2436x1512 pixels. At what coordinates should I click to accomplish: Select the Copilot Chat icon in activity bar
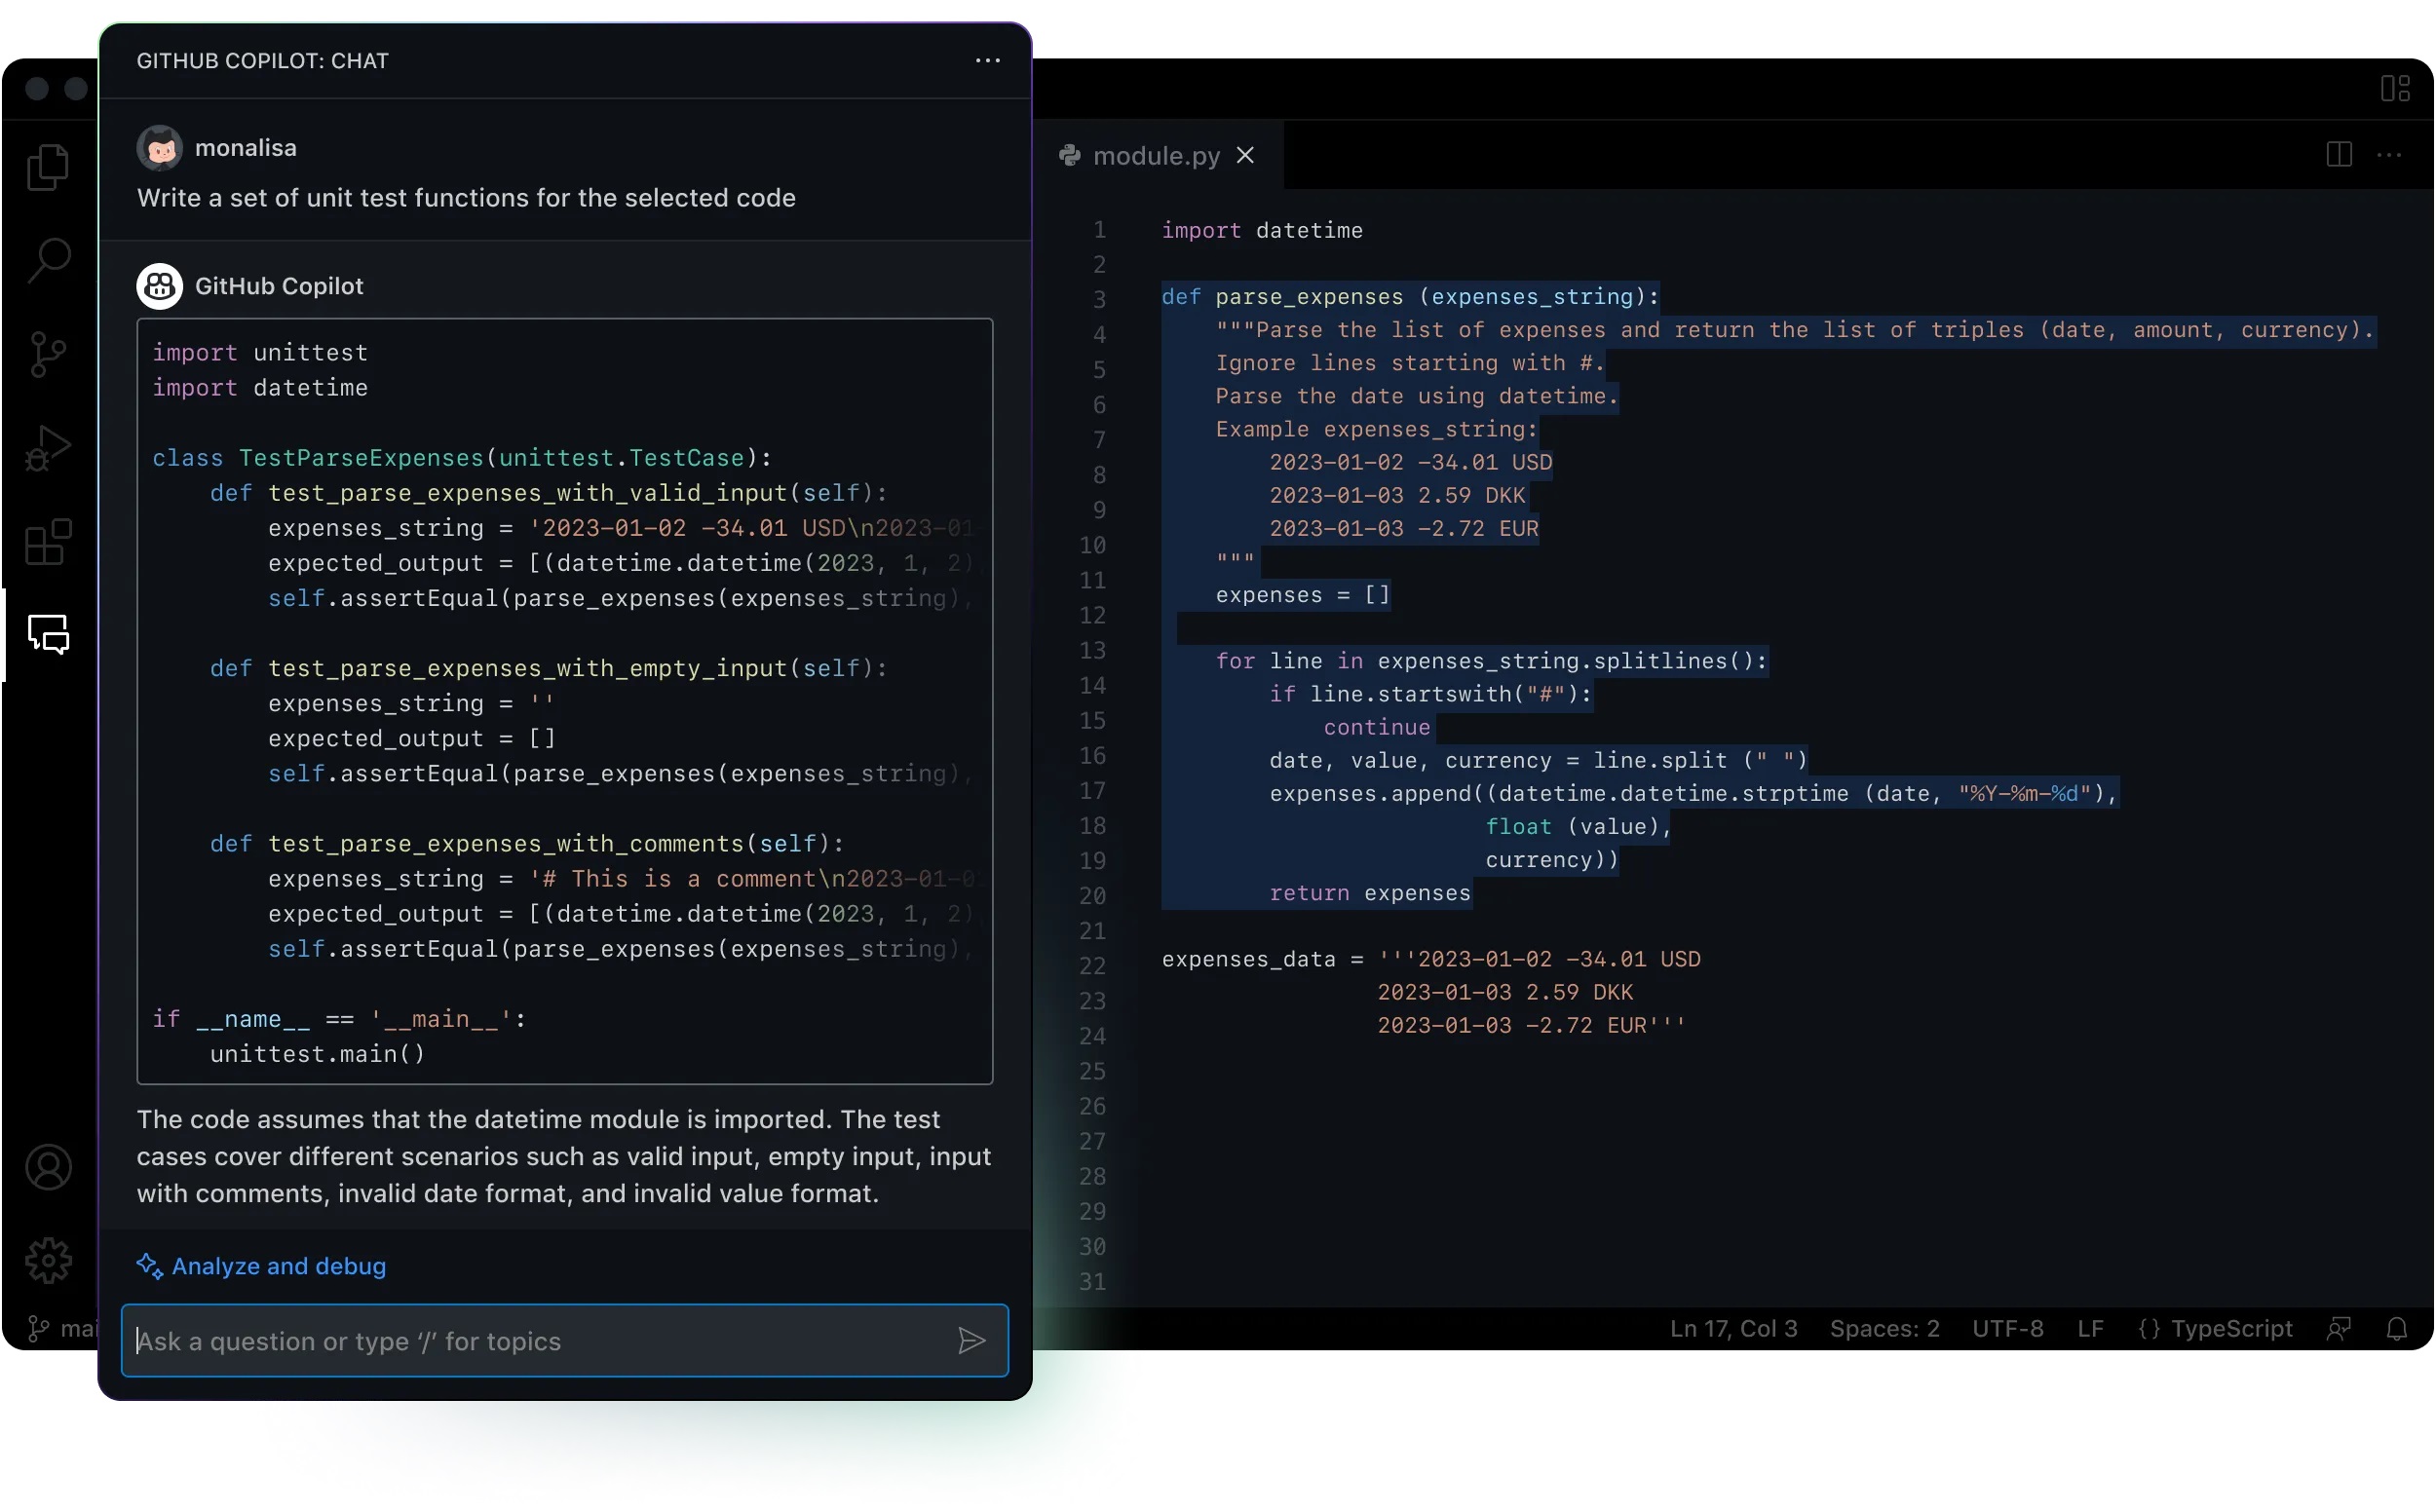pos(48,634)
